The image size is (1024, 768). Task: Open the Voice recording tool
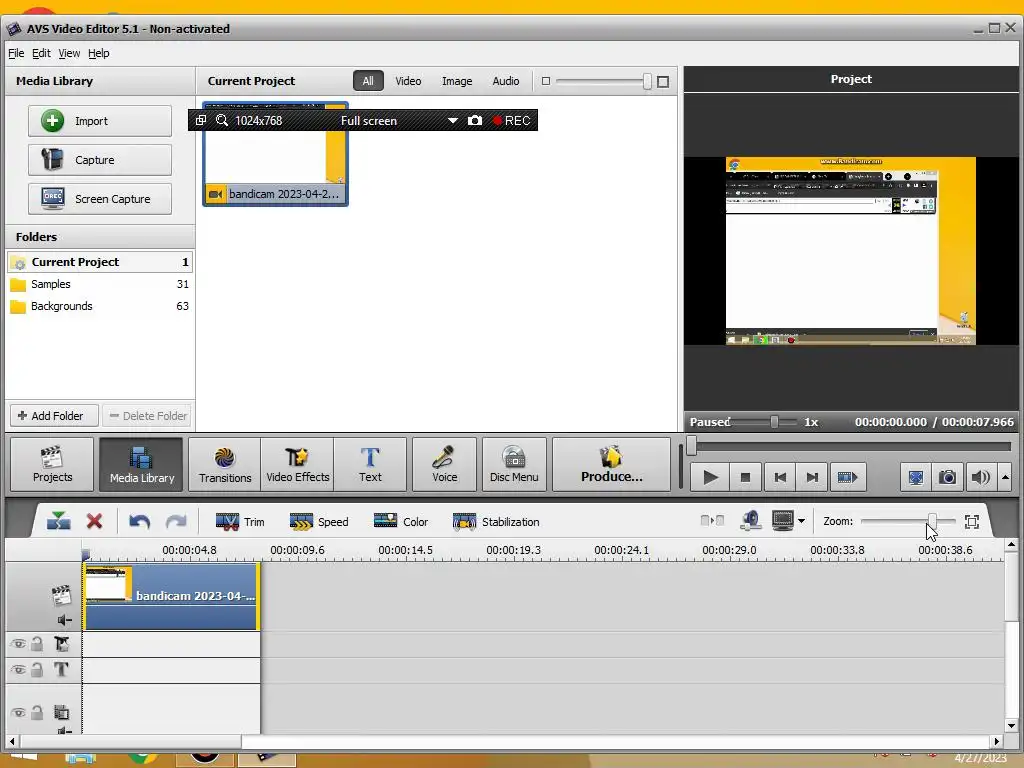444,464
